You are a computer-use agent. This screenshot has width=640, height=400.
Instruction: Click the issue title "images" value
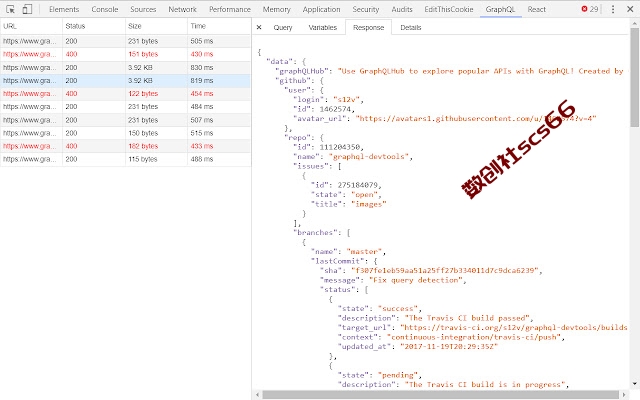(x=368, y=204)
